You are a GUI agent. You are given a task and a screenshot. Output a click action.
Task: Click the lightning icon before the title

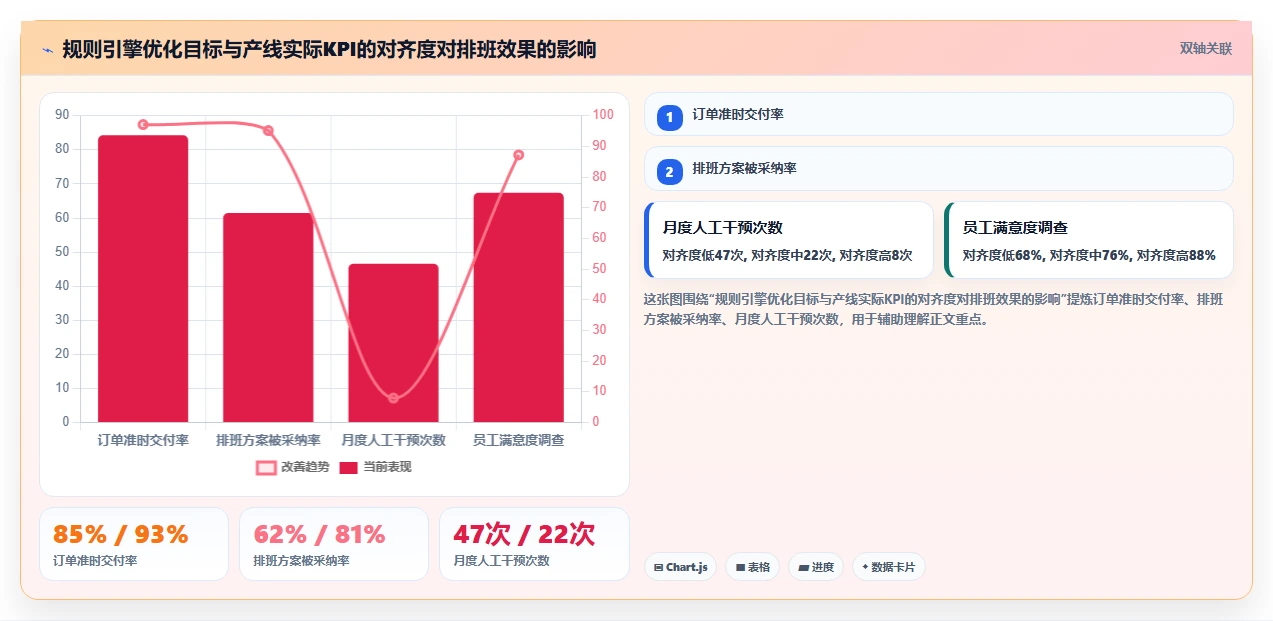47,49
